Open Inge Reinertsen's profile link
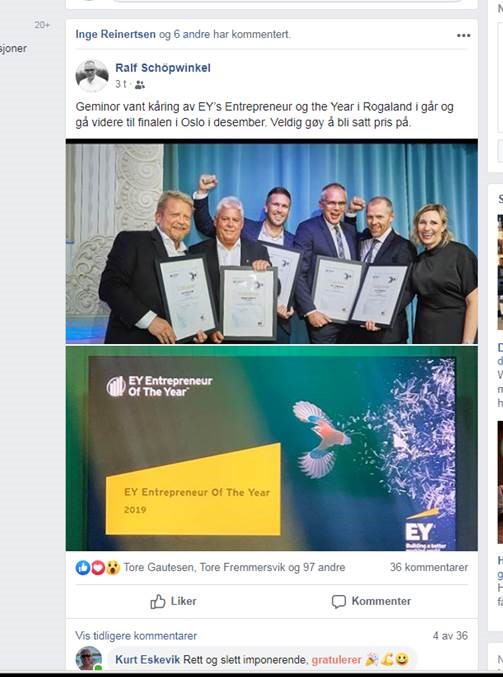The height and width of the screenshot is (677, 503). coord(115,35)
